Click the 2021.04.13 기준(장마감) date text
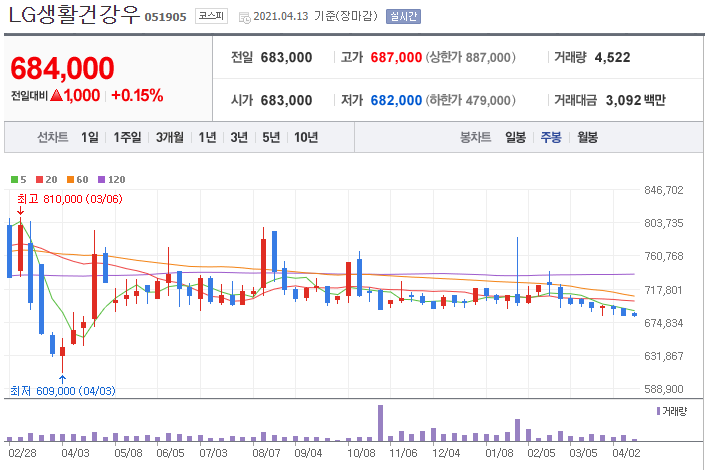Viewport: 705px width, 470px height. coord(315,17)
